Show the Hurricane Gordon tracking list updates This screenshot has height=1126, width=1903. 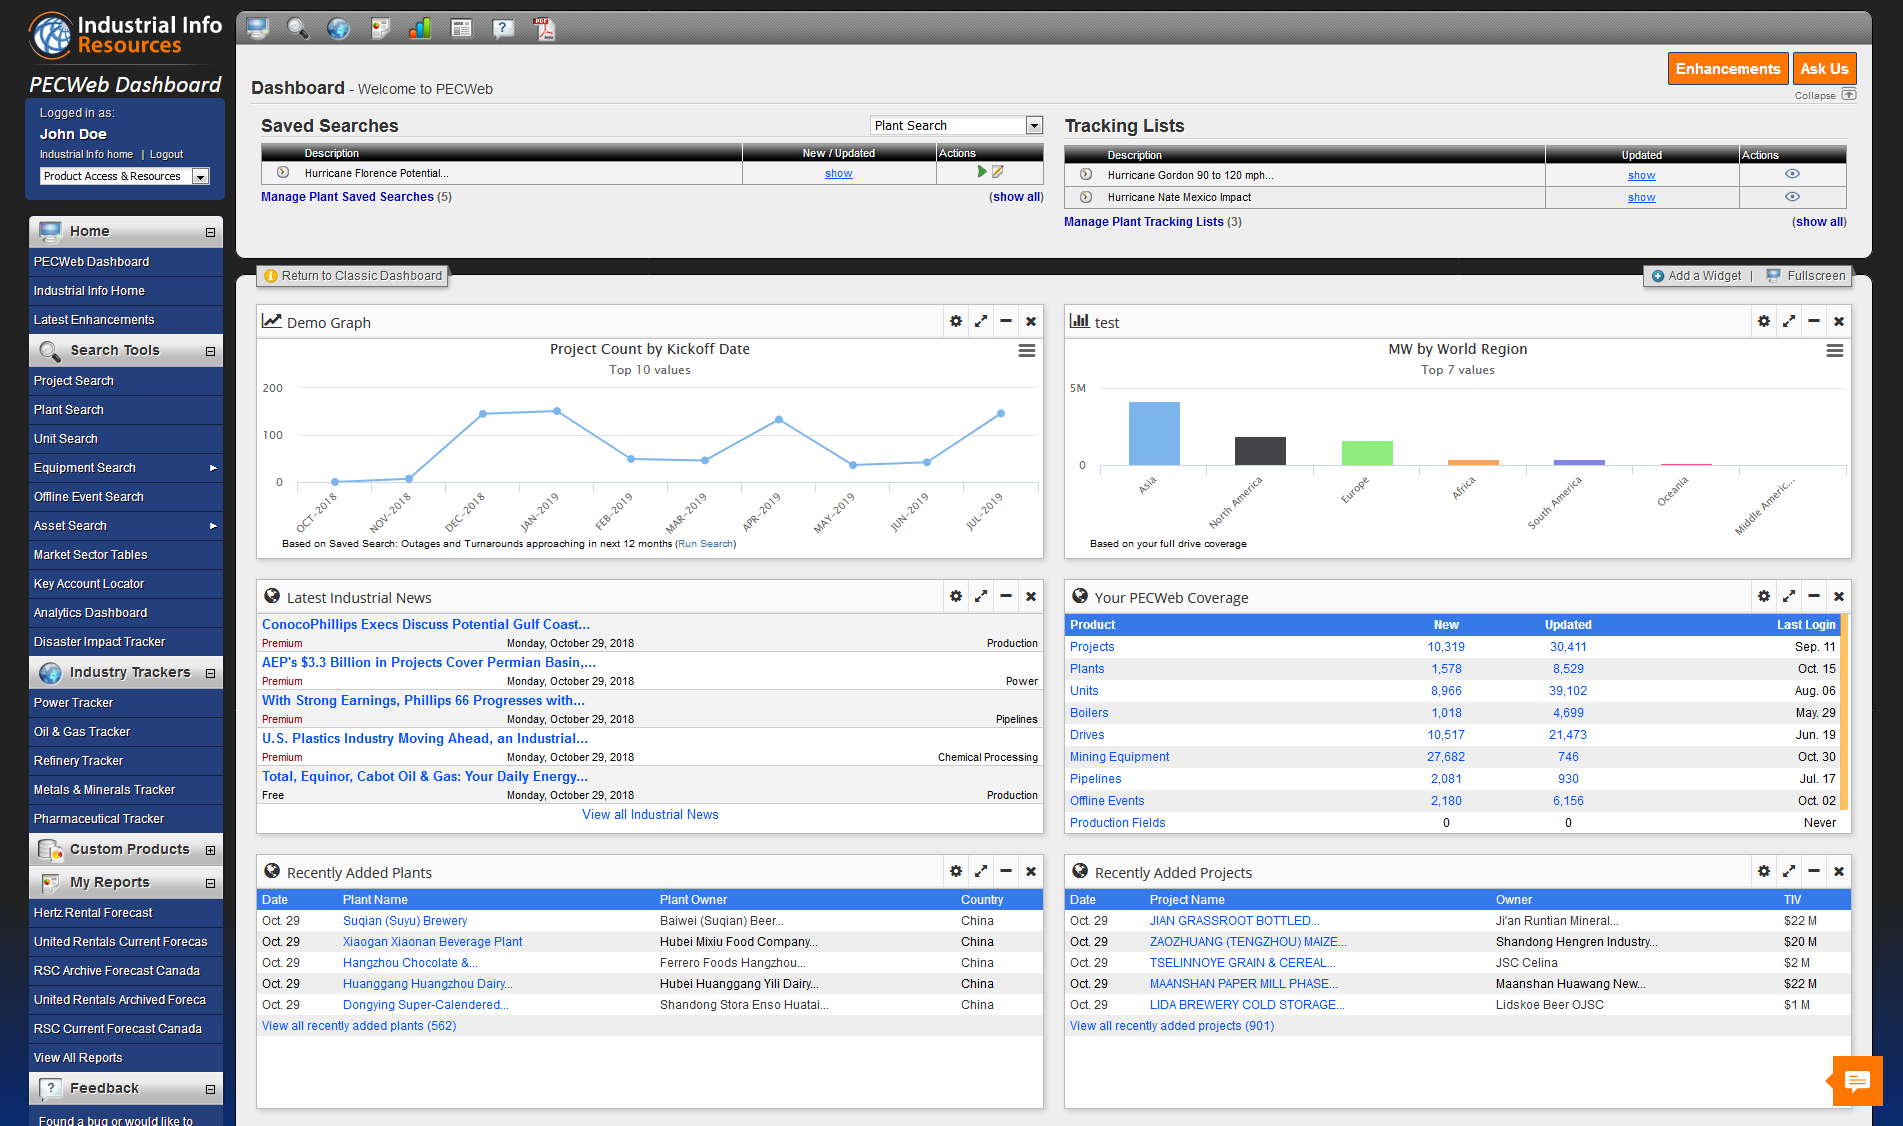(1641, 174)
